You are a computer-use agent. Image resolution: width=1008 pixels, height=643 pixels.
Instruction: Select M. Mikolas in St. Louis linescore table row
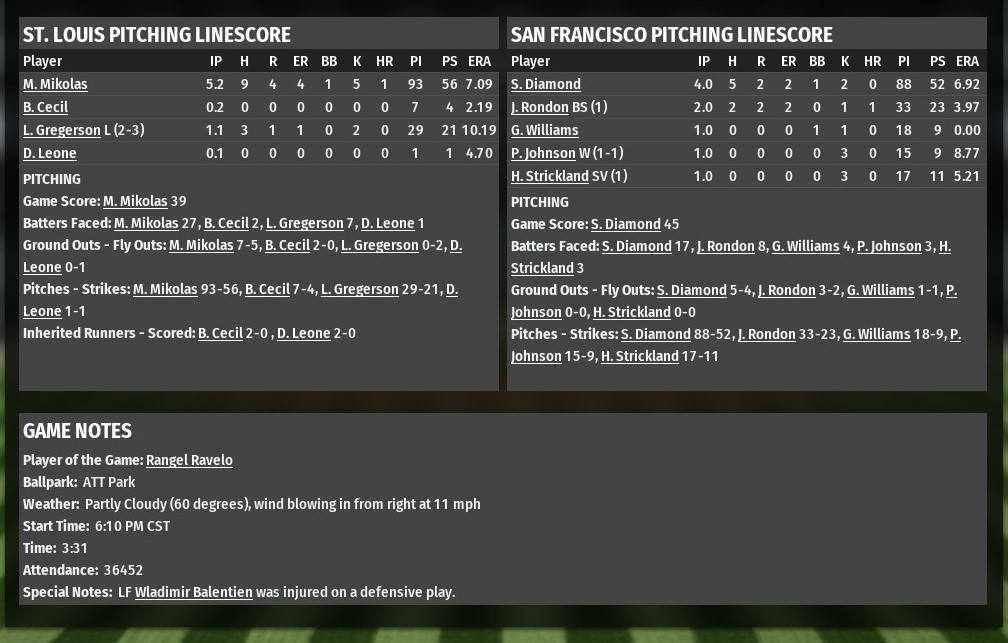click(x=55, y=84)
